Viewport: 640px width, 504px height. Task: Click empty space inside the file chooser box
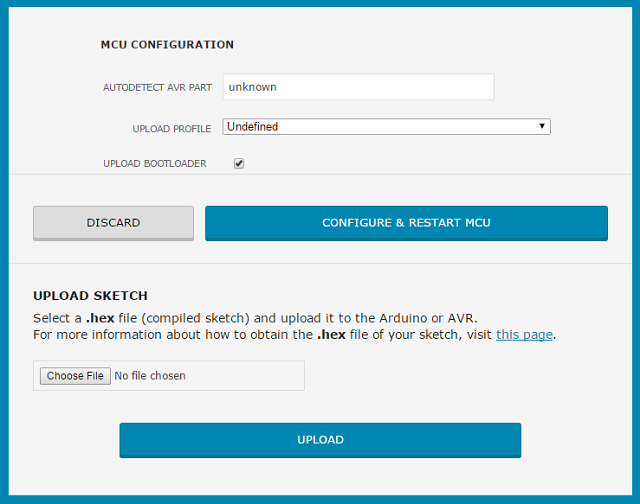[x=245, y=375]
